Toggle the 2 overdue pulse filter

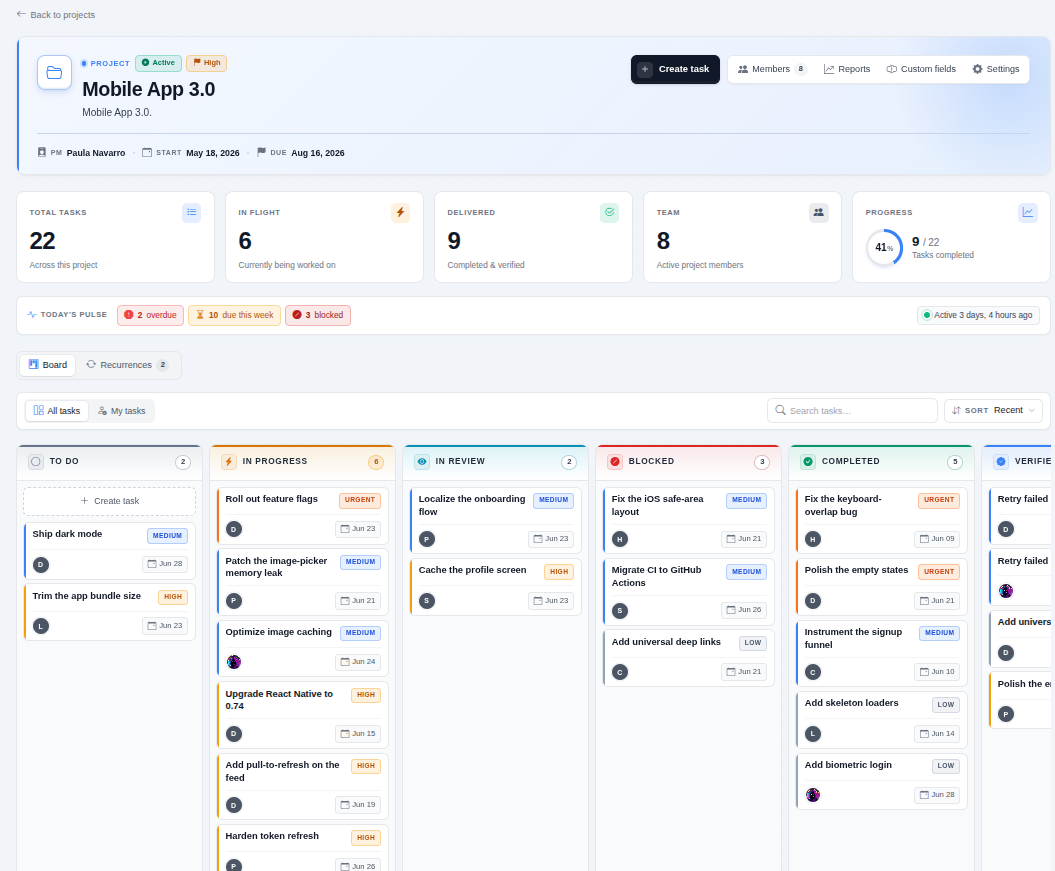pos(151,315)
